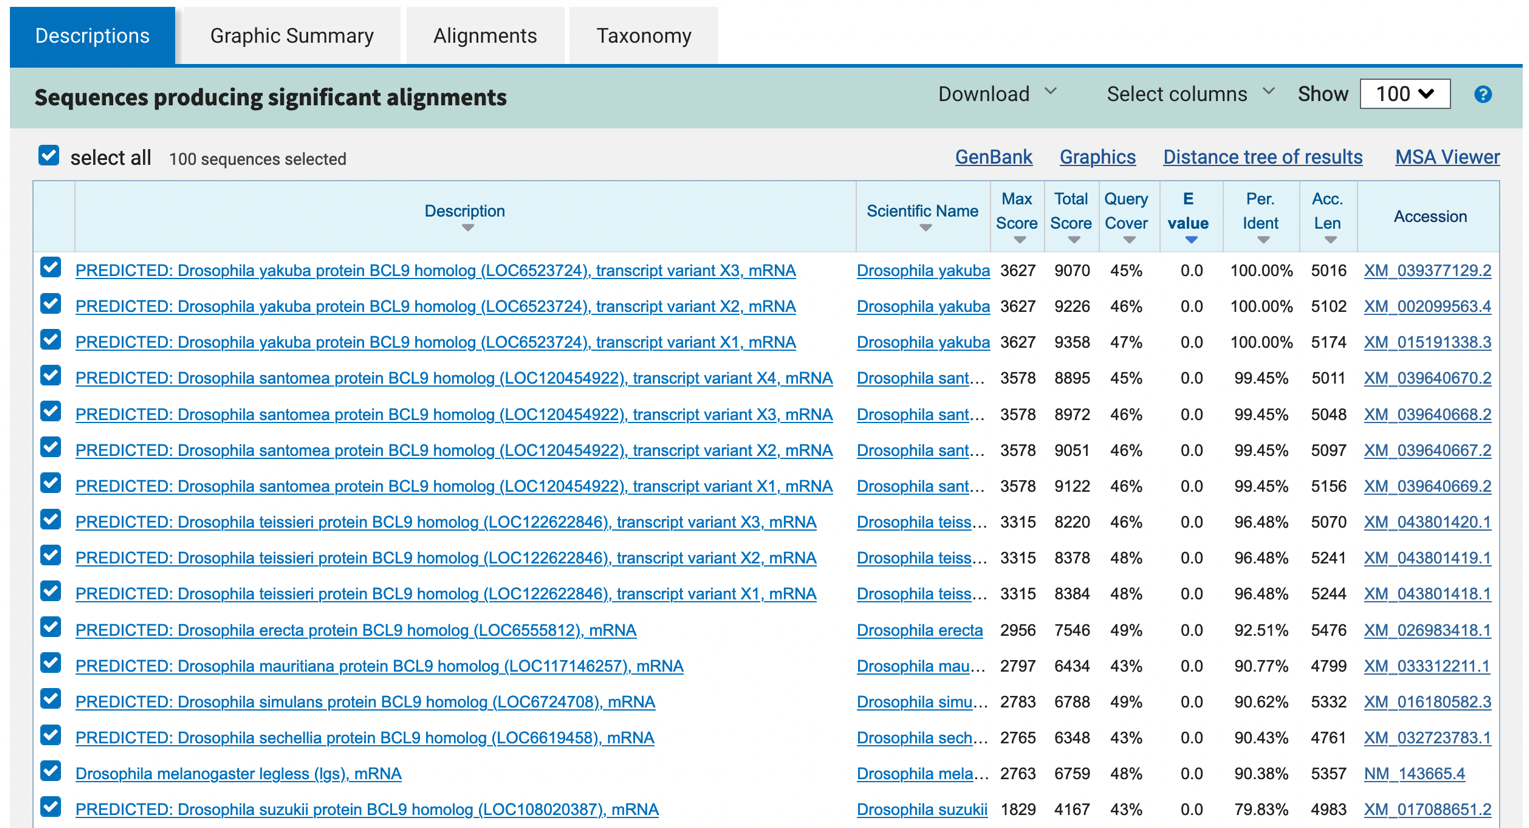Sort by Query Cover column arrow
This screenshot has height=828, width=1529.
click(1128, 241)
